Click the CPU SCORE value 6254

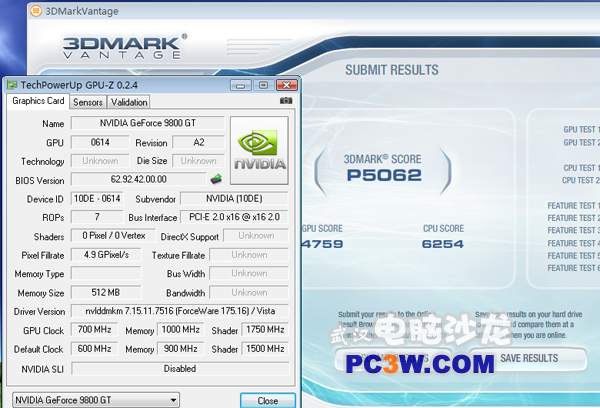(x=443, y=244)
